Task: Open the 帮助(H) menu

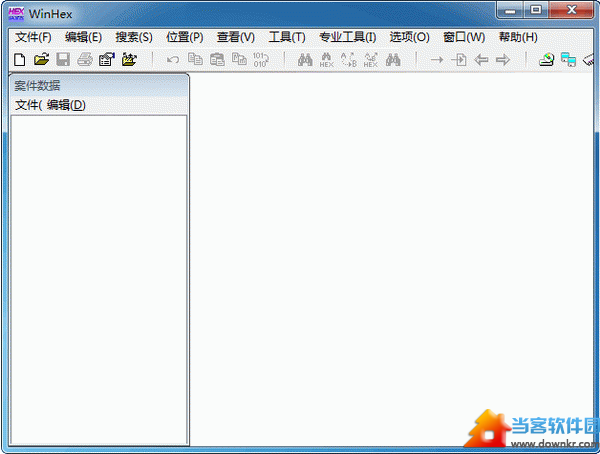Action: tap(518, 37)
